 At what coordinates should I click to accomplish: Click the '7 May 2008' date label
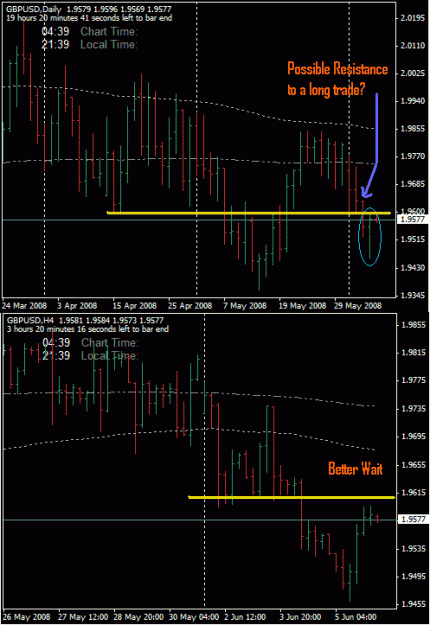[x=245, y=306]
